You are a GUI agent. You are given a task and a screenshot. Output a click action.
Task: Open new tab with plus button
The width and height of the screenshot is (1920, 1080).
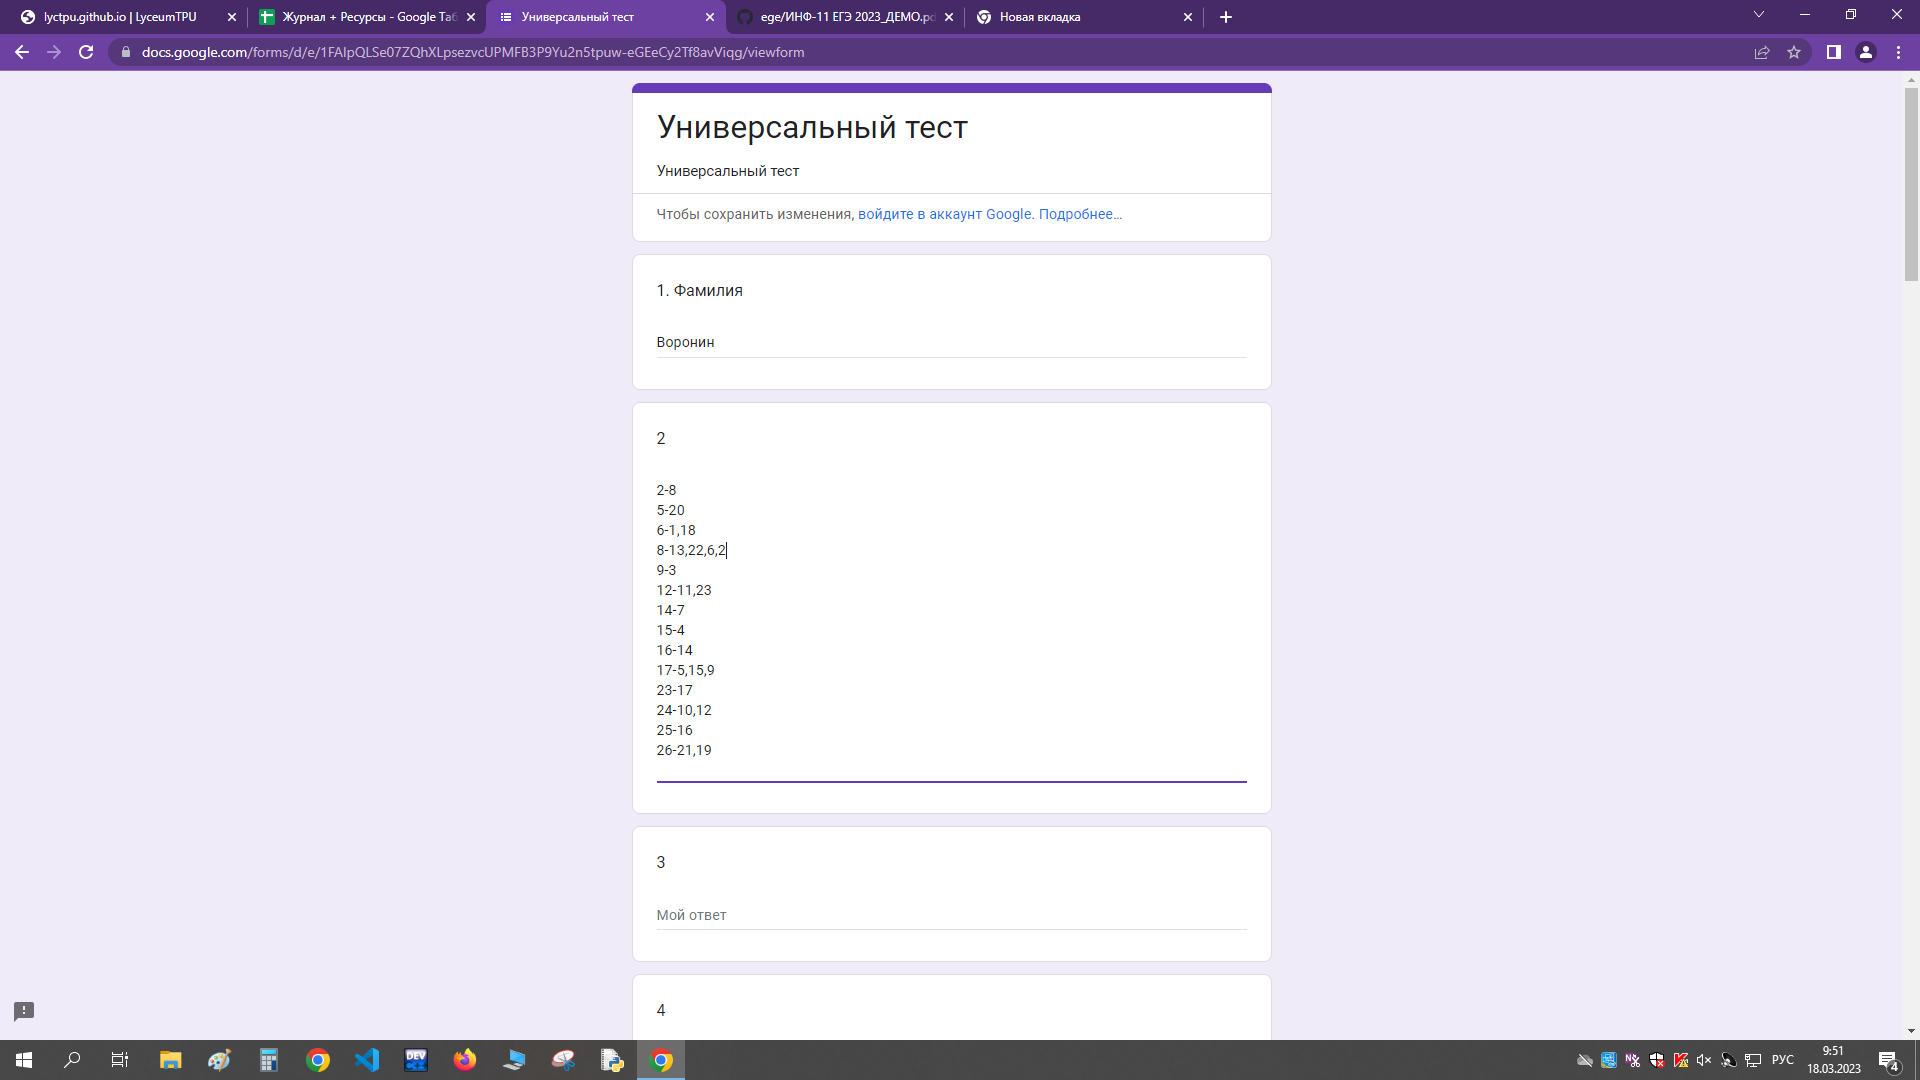coord(1226,17)
